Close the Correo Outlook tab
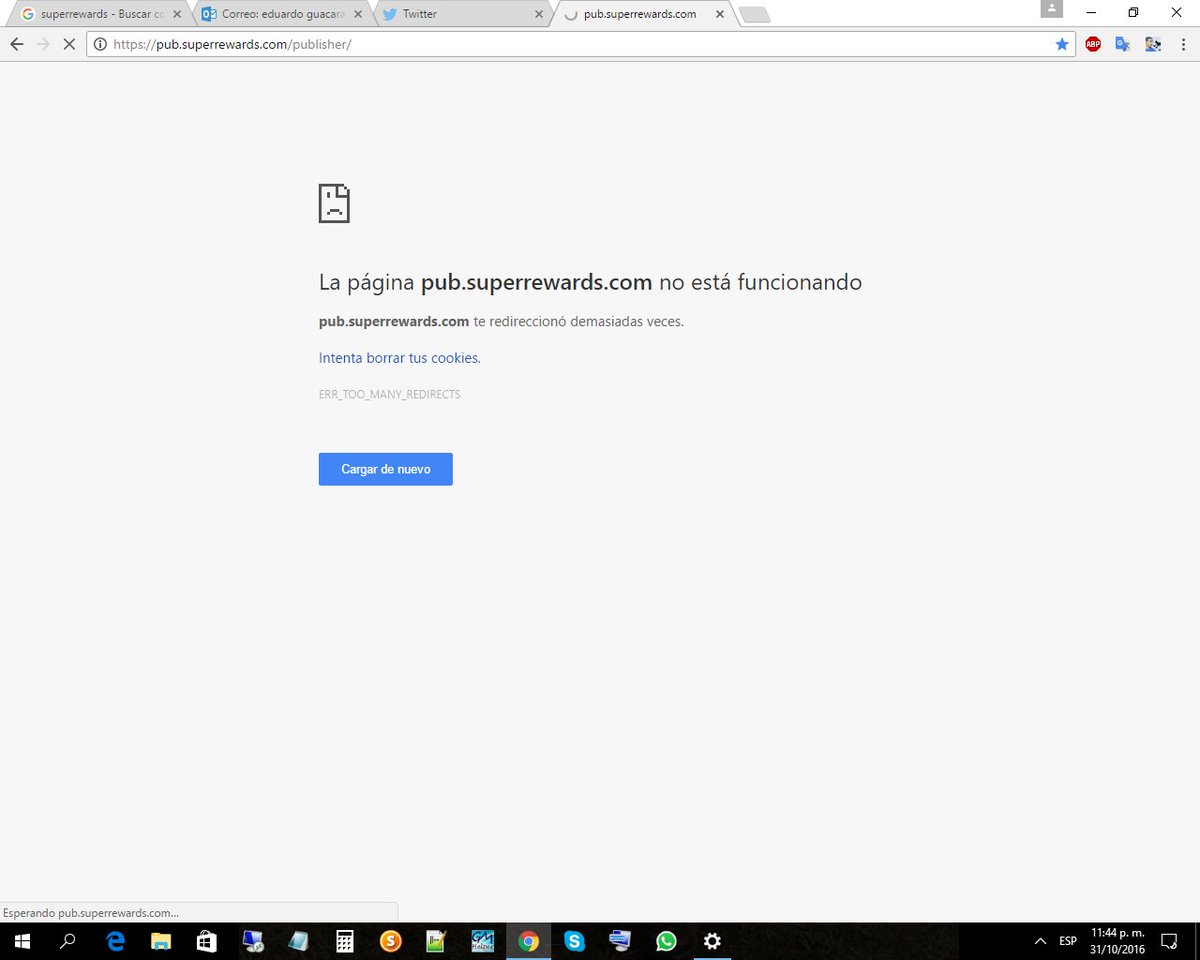 pyautogui.click(x=358, y=14)
